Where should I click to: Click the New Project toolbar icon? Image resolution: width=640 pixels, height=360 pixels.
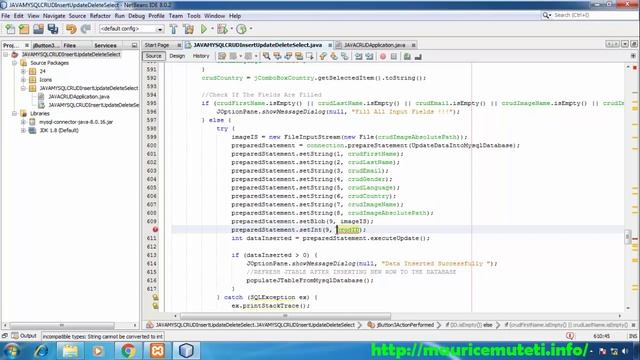coord(24,29)
